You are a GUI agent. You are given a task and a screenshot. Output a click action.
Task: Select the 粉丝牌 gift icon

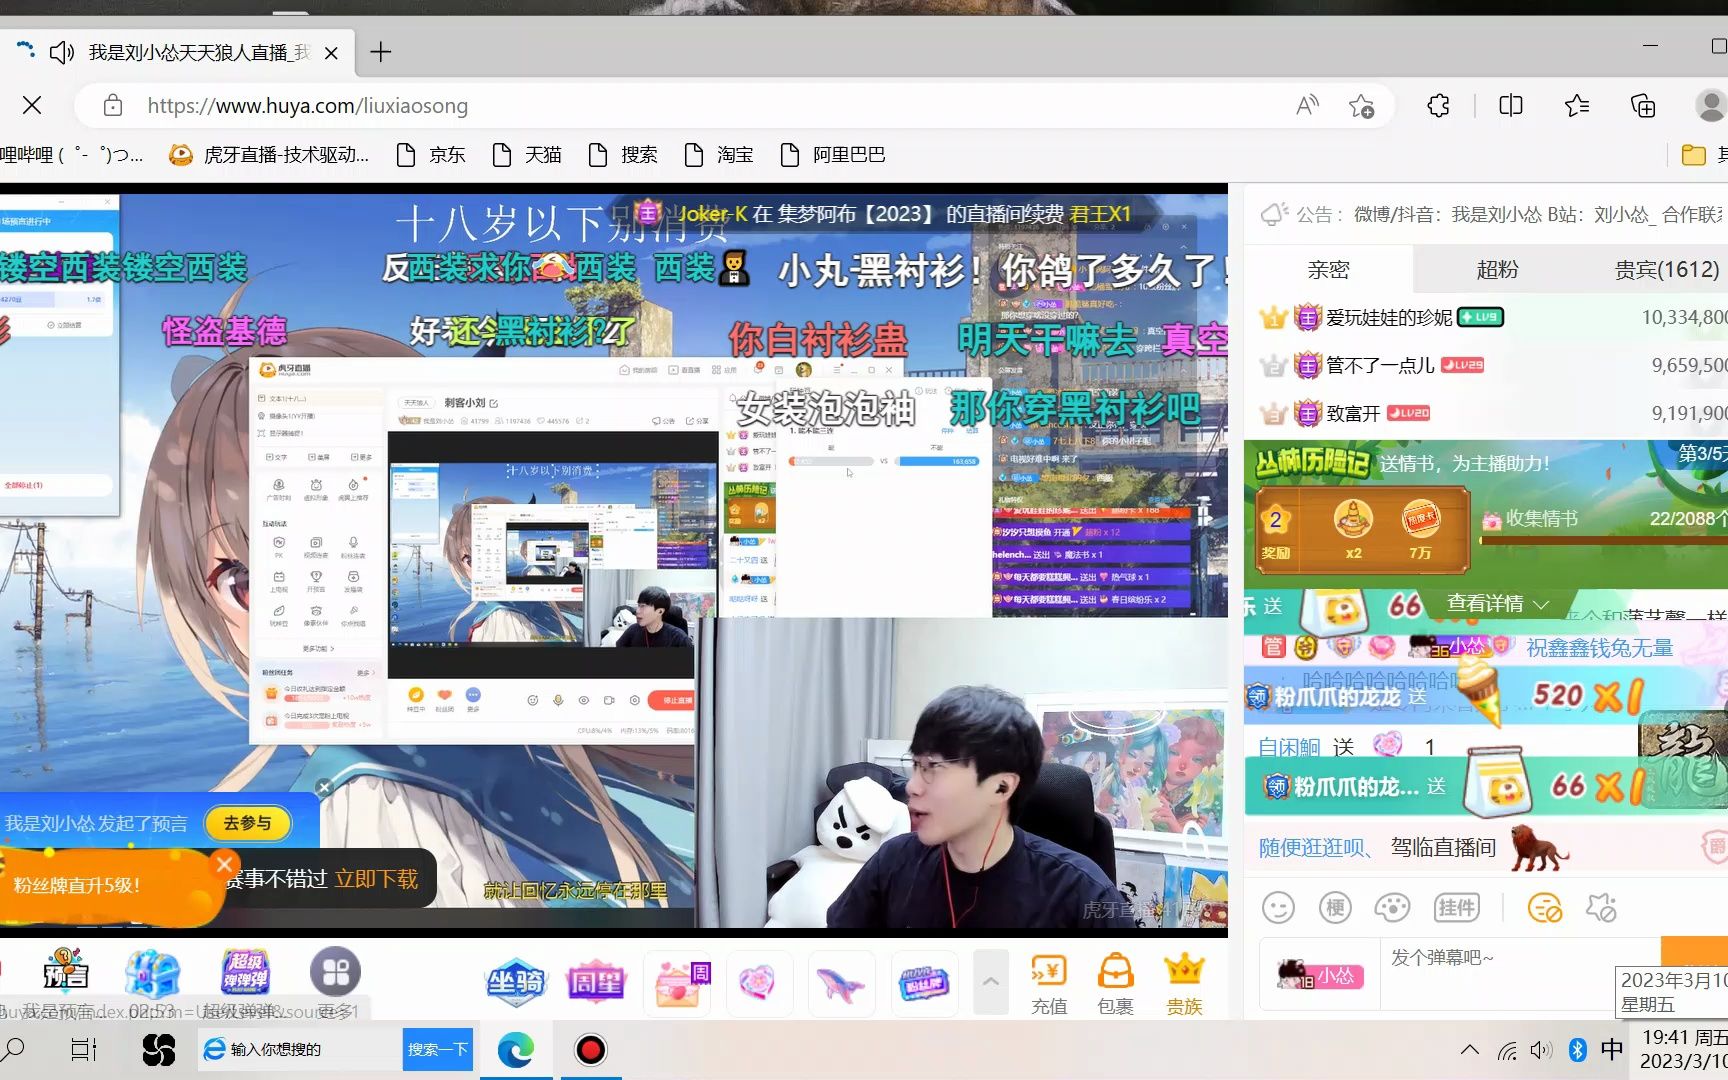coord(923,983)
